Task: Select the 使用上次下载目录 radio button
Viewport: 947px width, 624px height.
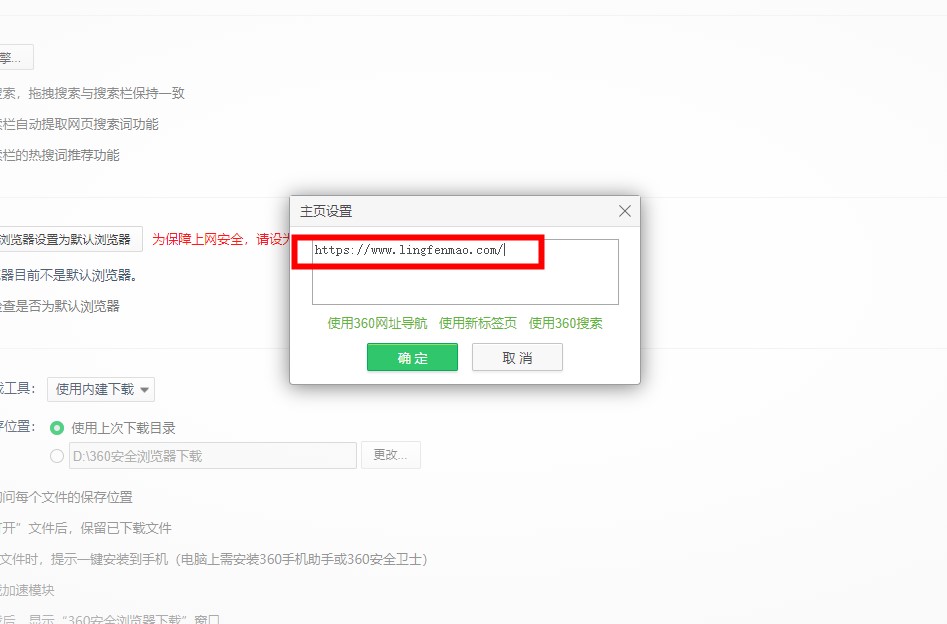Action: point(57,428)
